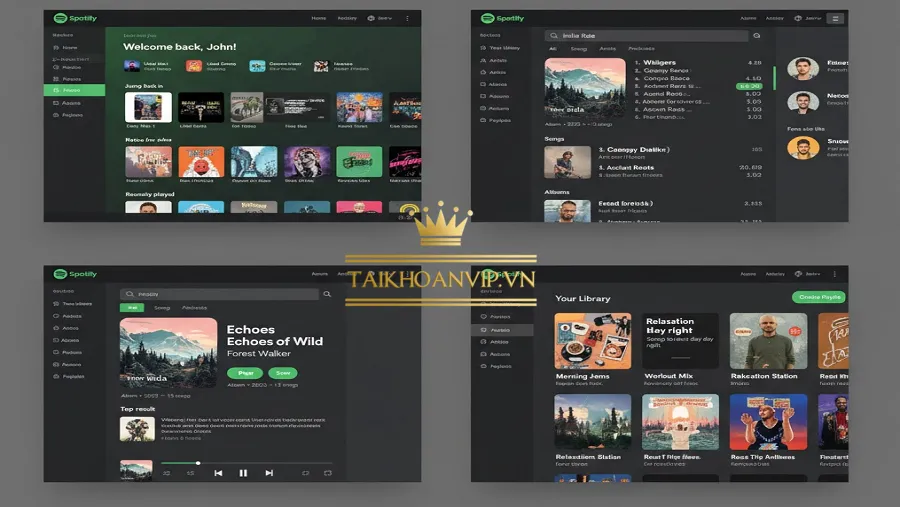Viewport: 900px width, 507px height.
Task: Open the three-dot menu in Your Library window
Action: click(x=835, y=274)
